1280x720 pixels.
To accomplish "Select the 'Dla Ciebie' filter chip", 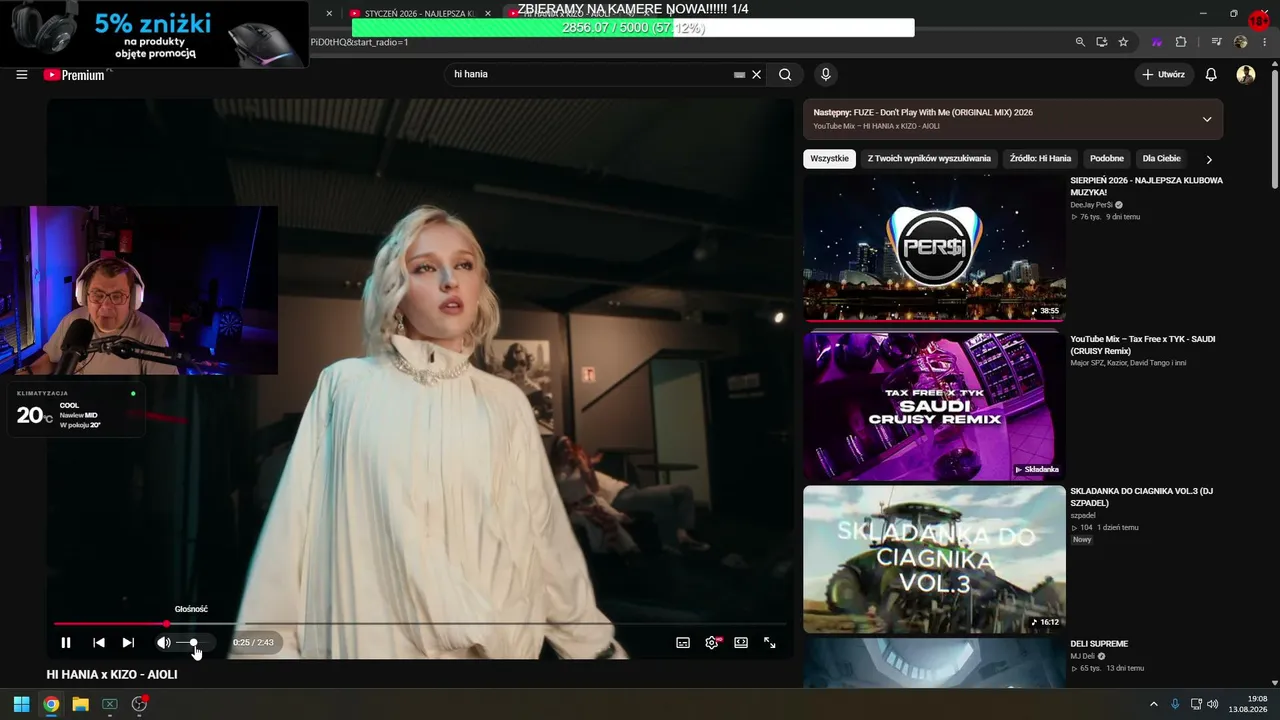I will pos(1161,158).
